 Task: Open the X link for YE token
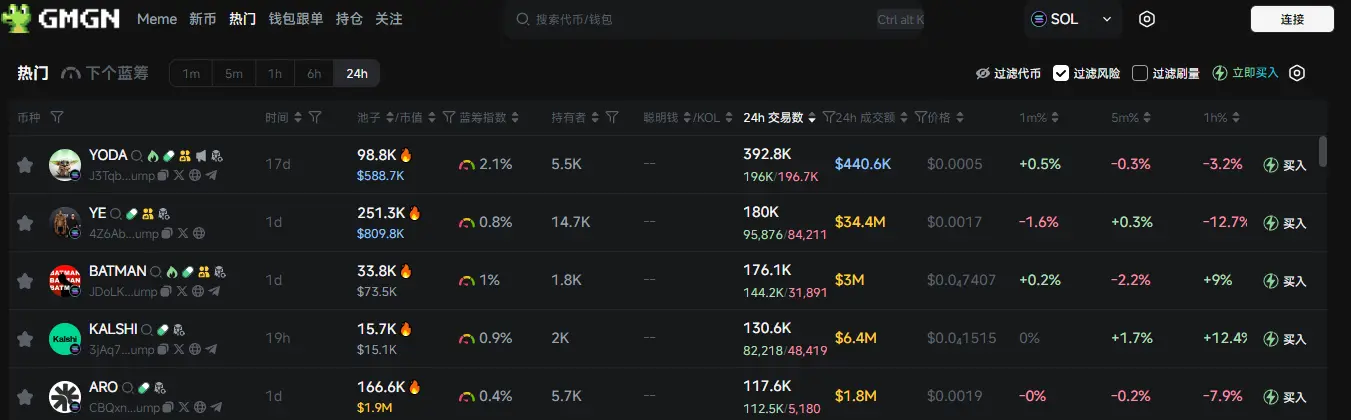click(x=181, y=234)
